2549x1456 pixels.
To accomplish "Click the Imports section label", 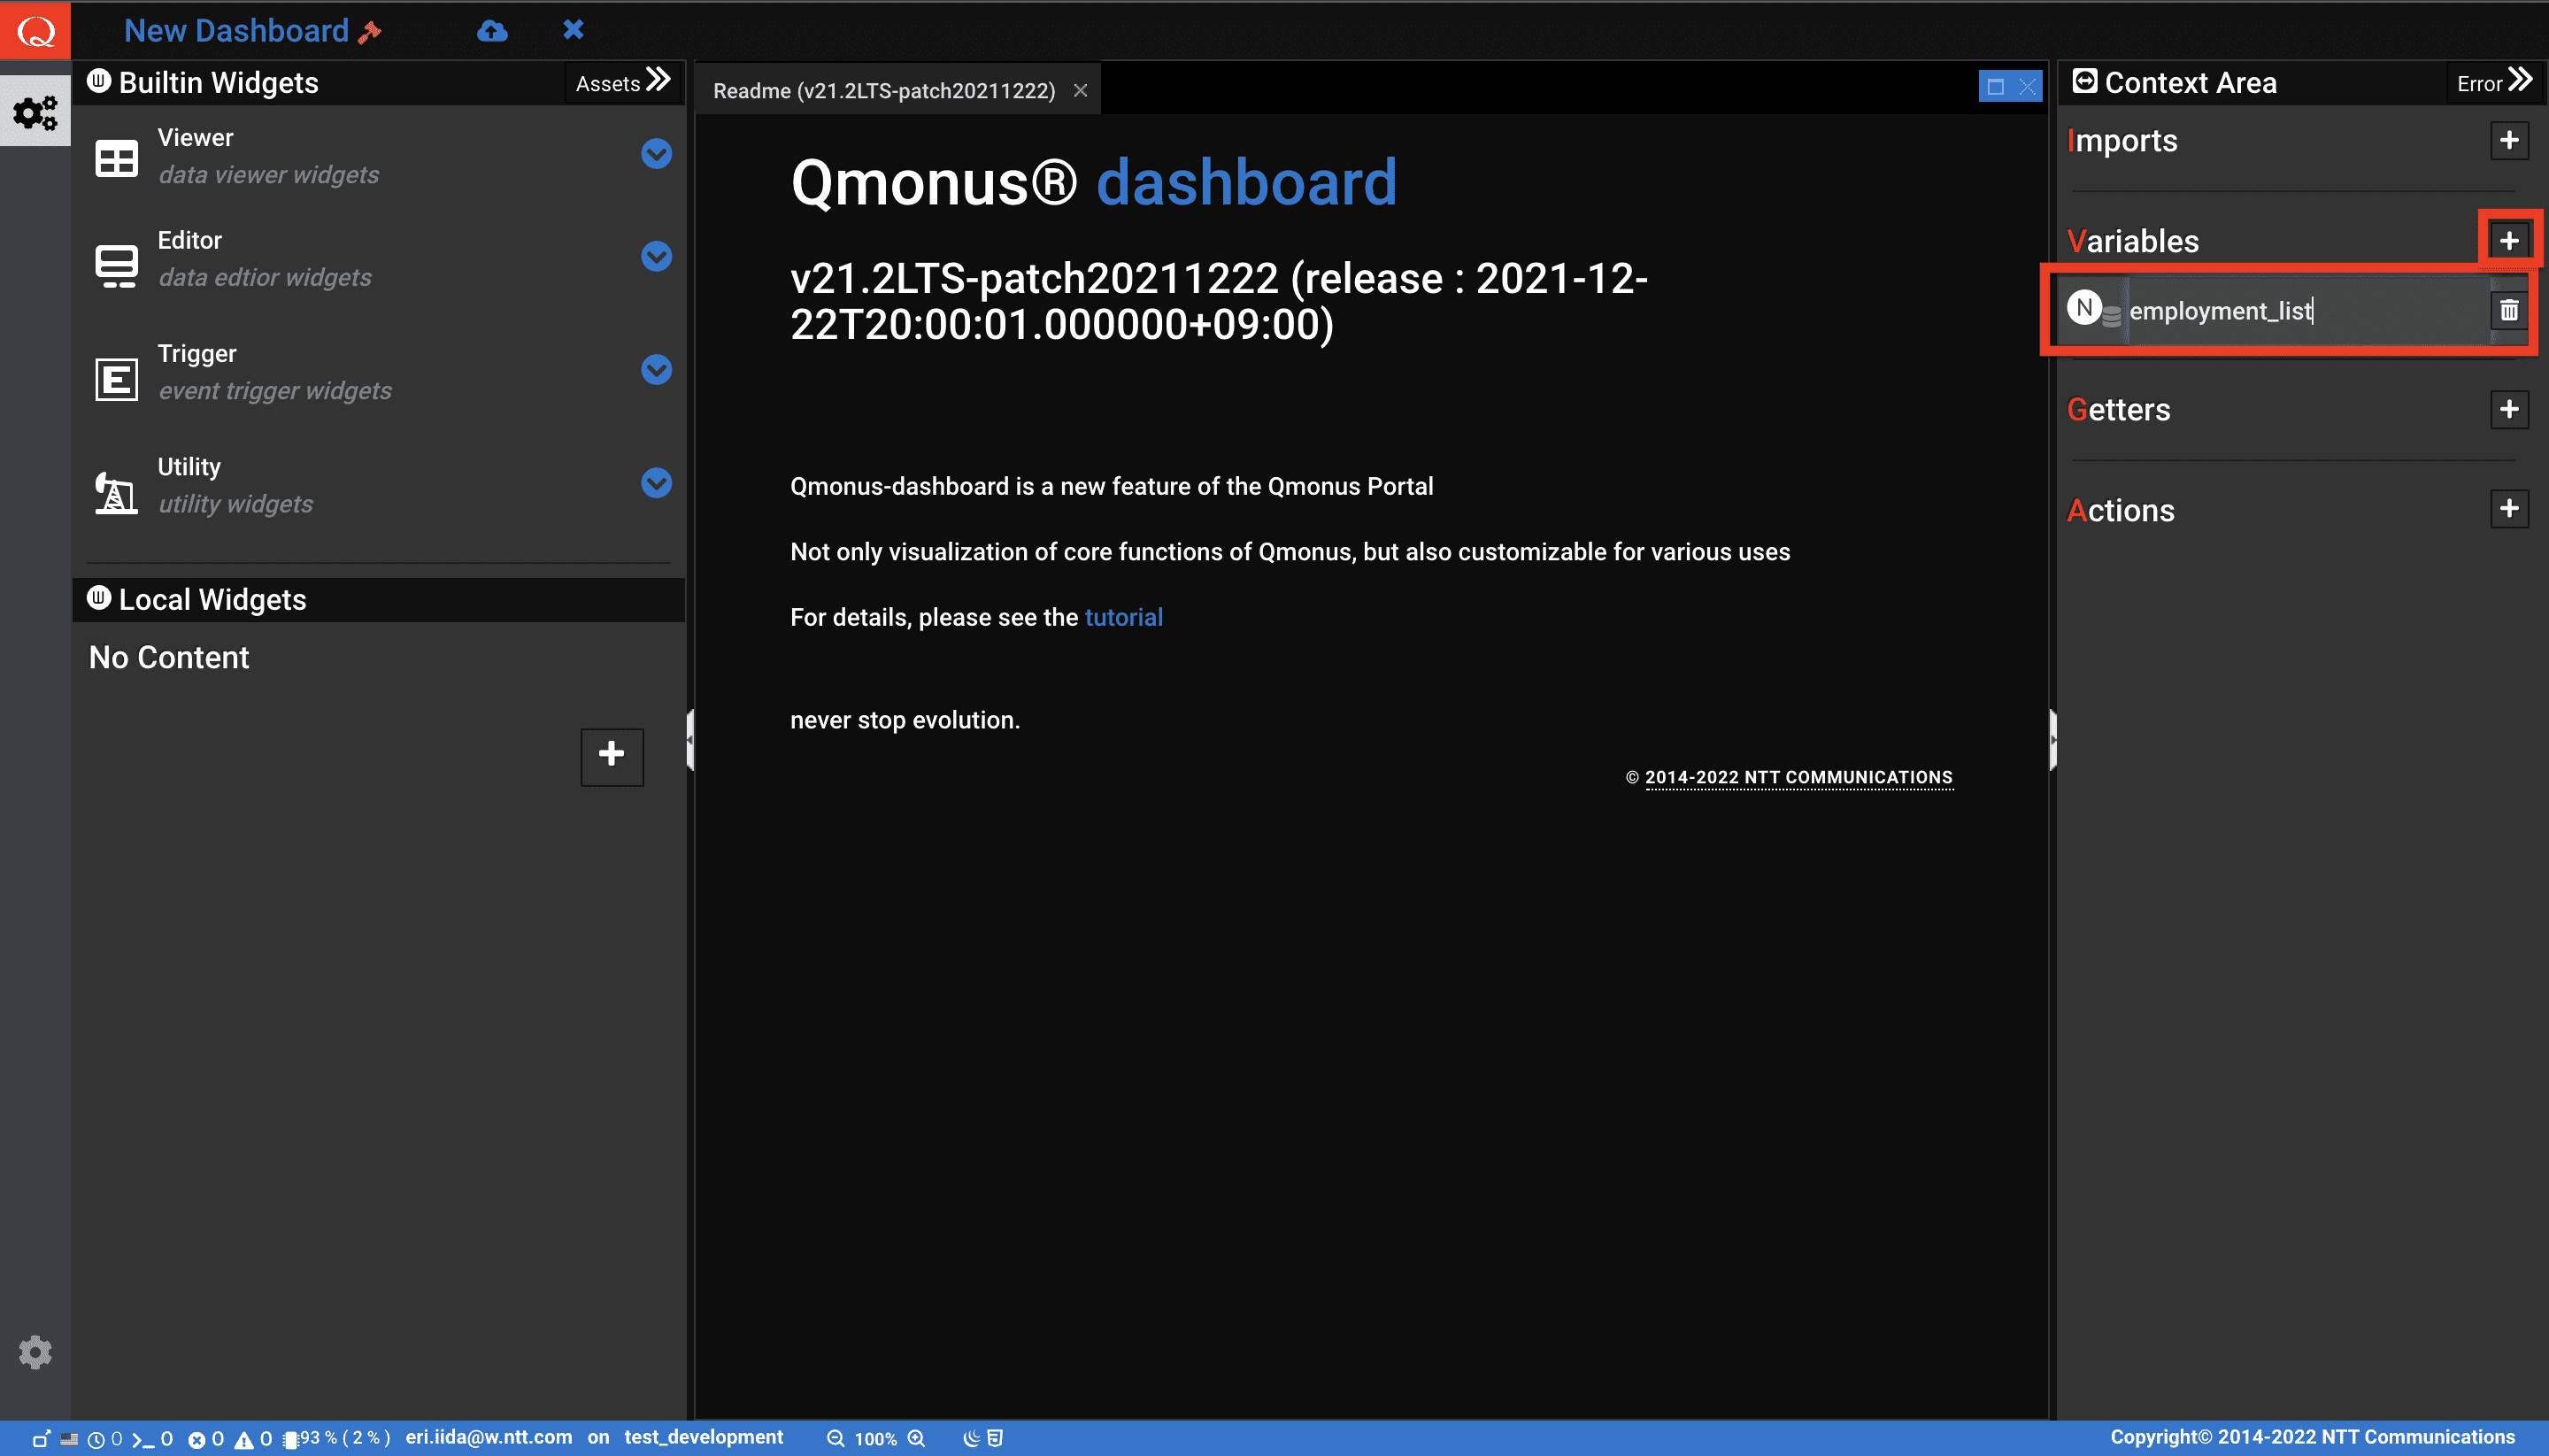I will point(2122,140).
